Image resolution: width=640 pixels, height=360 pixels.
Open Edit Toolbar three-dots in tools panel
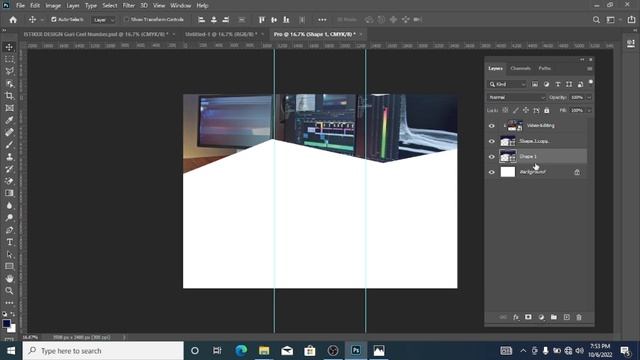9,303
